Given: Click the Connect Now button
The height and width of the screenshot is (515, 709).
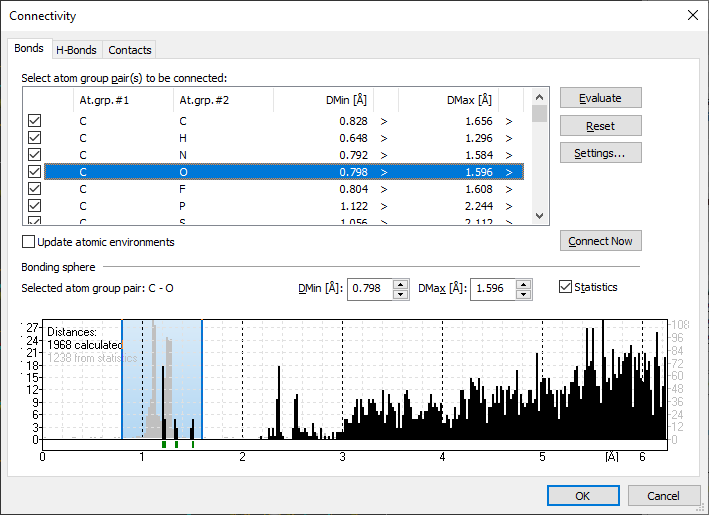Looking at the screenshot, I should click(x=600, y=241).
